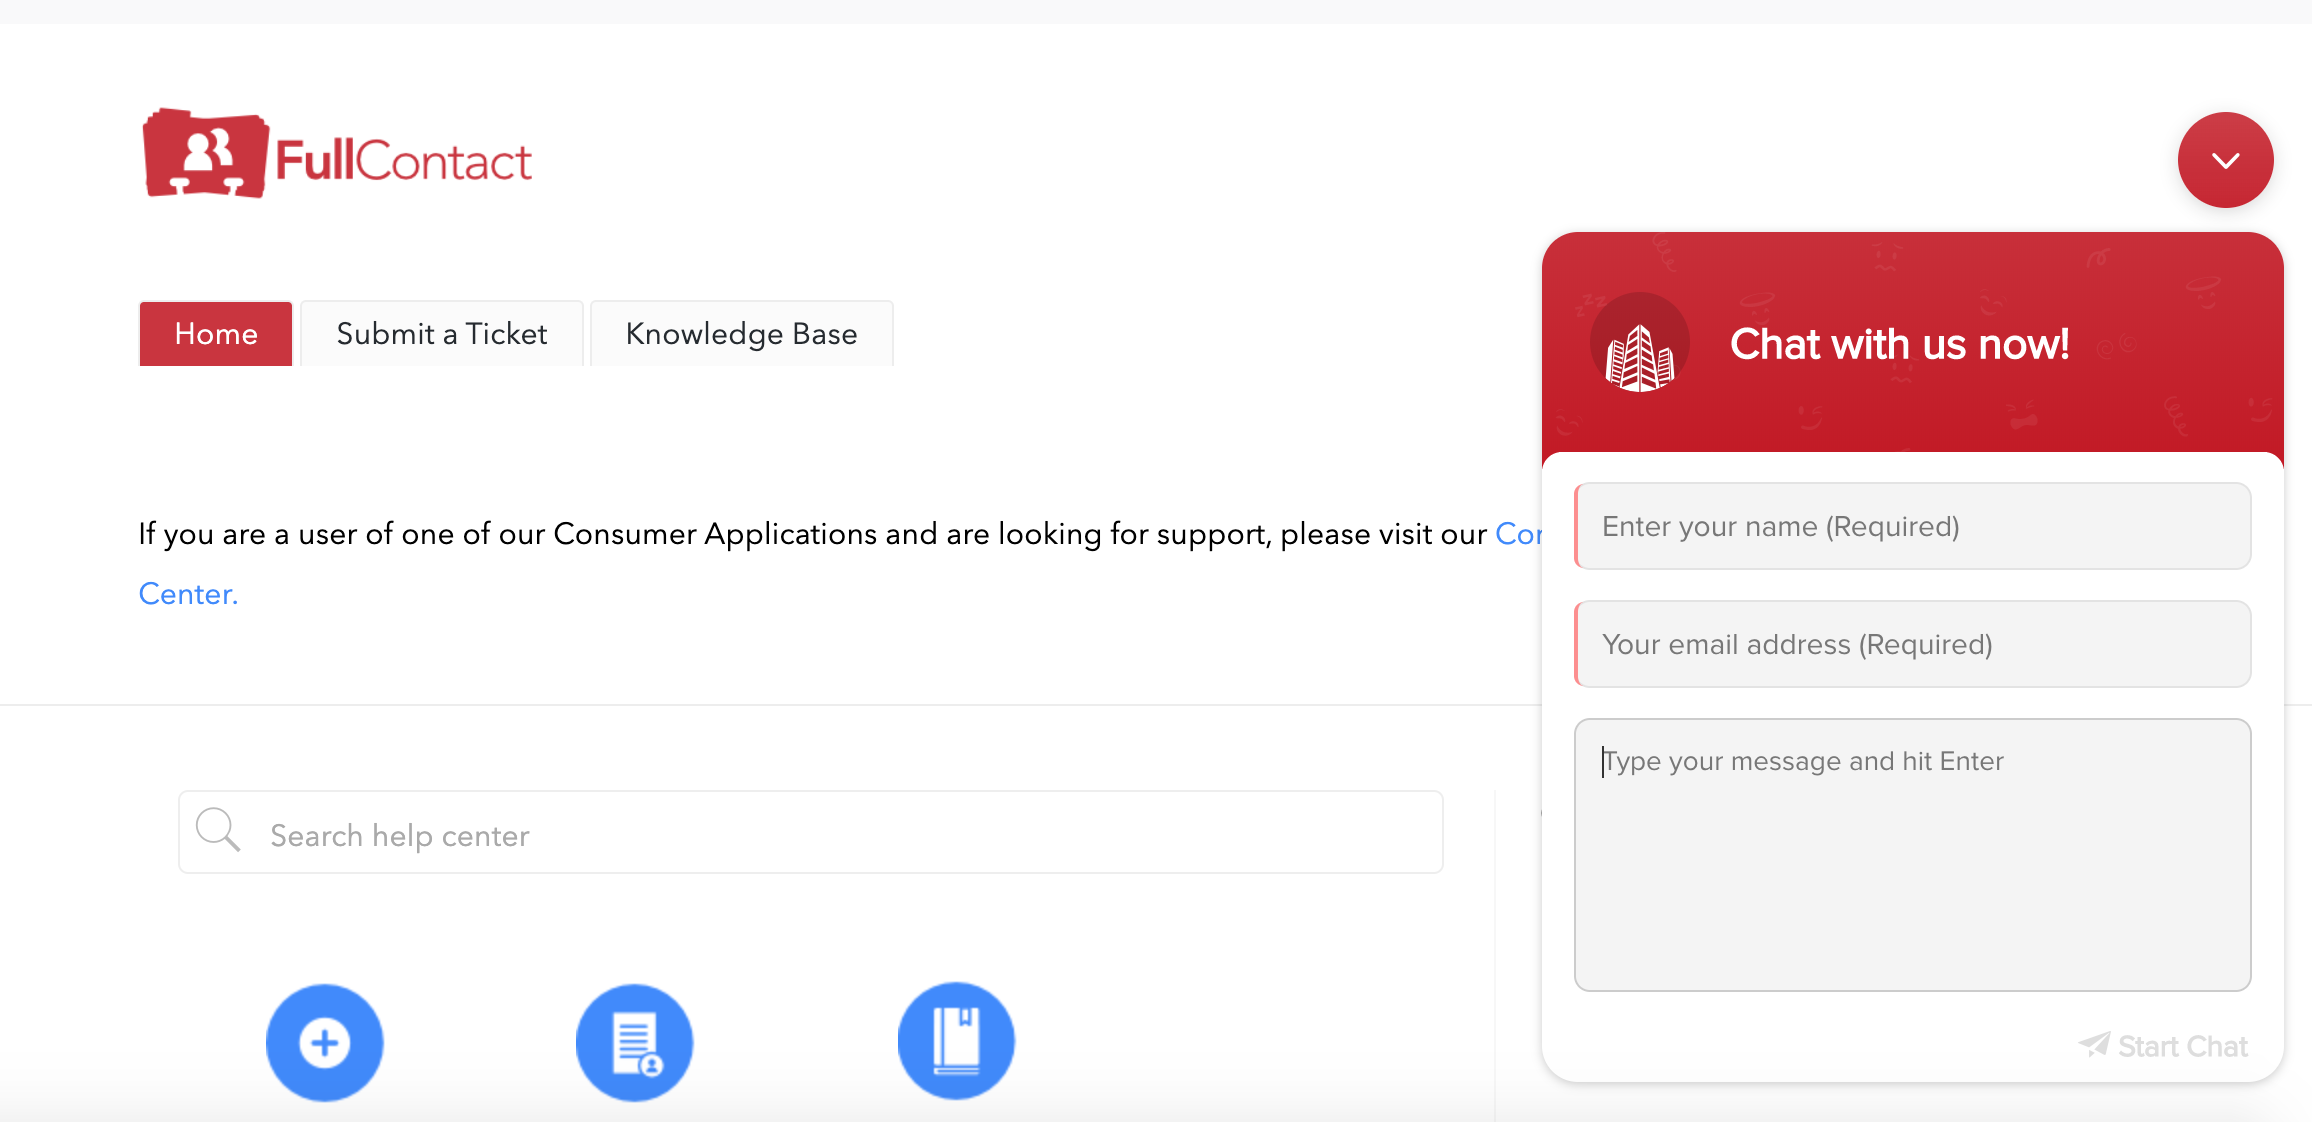2312x1122 pixels.
Task: Click the FullContact brand name text
Action: tap(403, 162)
